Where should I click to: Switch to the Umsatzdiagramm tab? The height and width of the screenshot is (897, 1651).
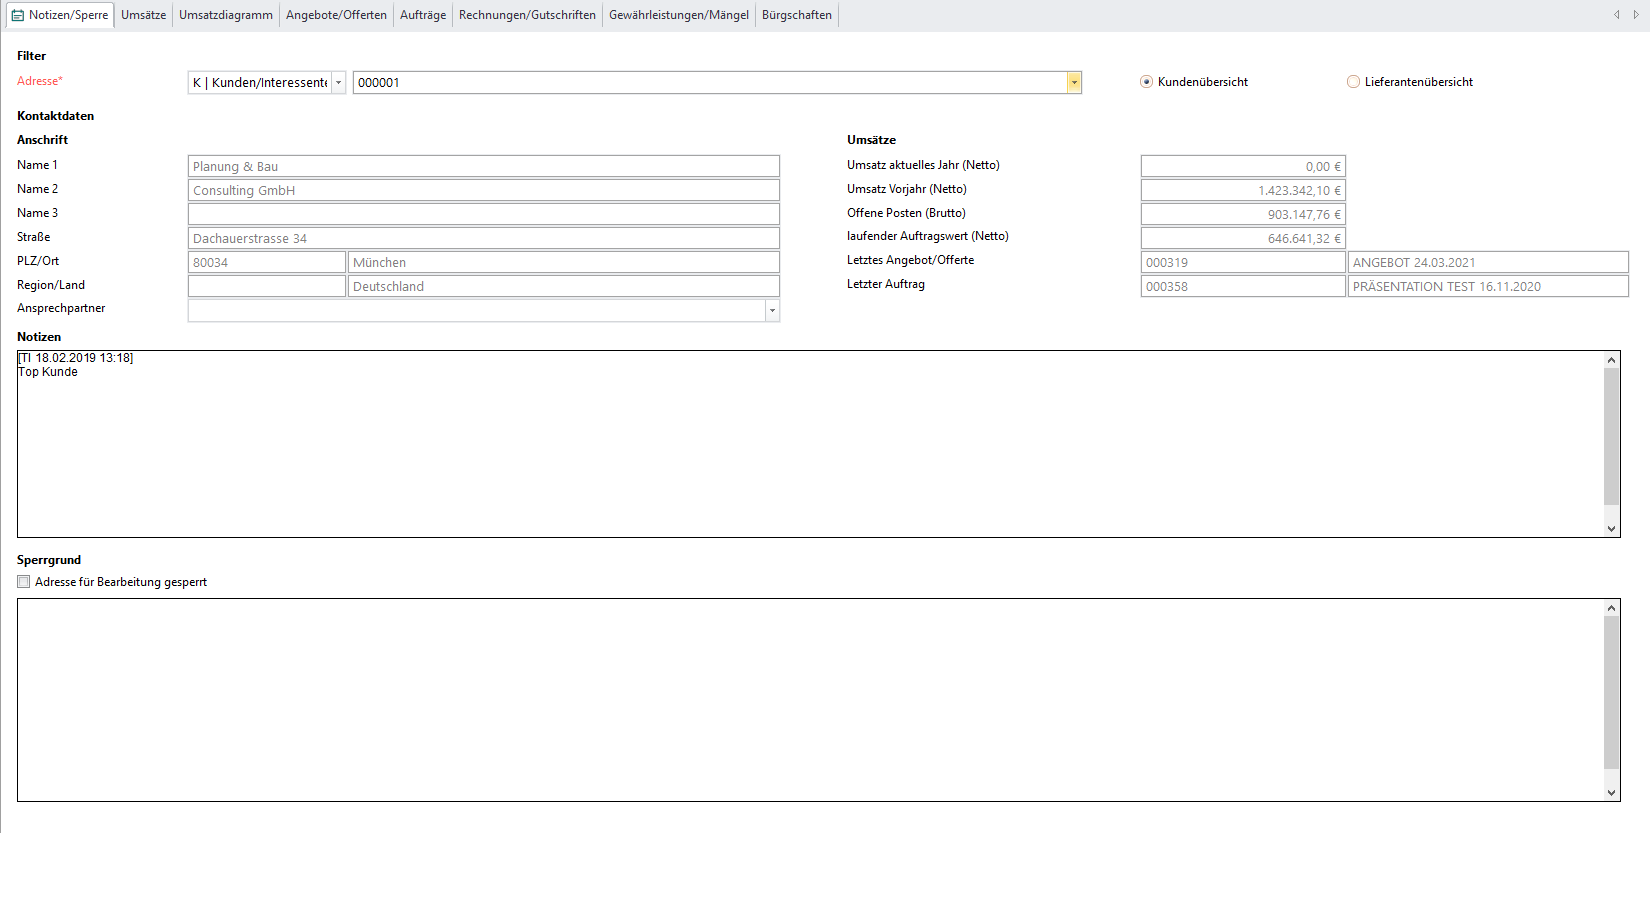click(x=226, y=15)
